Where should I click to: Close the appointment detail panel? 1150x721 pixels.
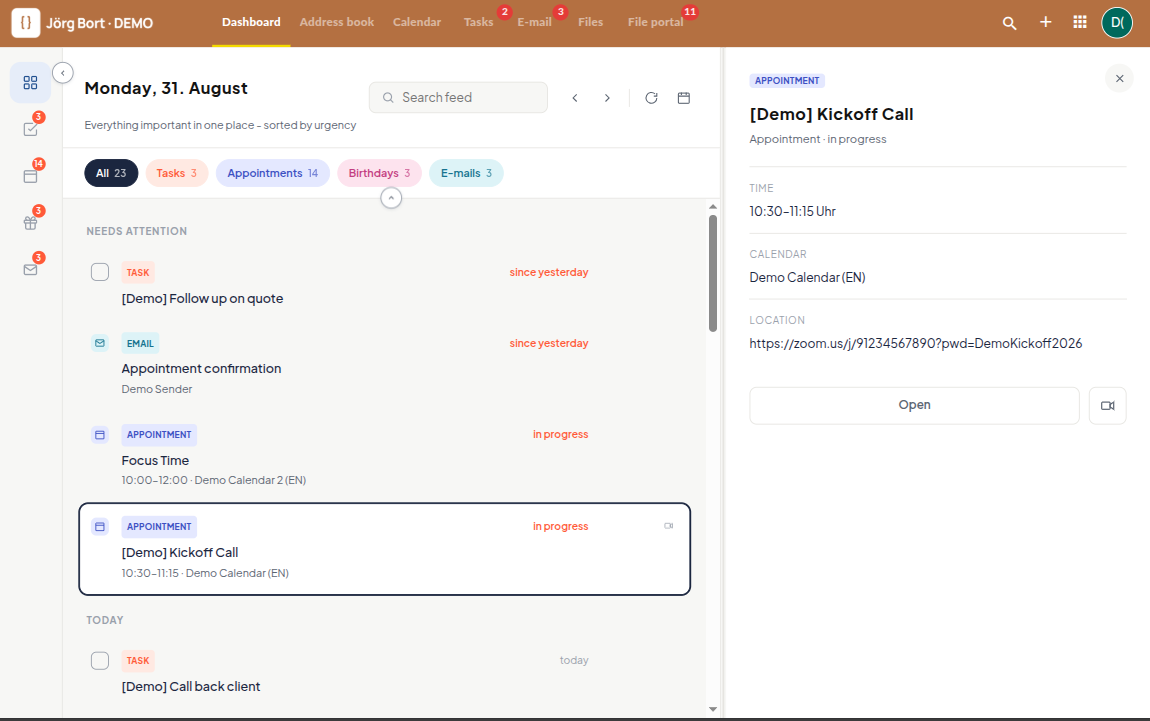(x=1119, y=78)
